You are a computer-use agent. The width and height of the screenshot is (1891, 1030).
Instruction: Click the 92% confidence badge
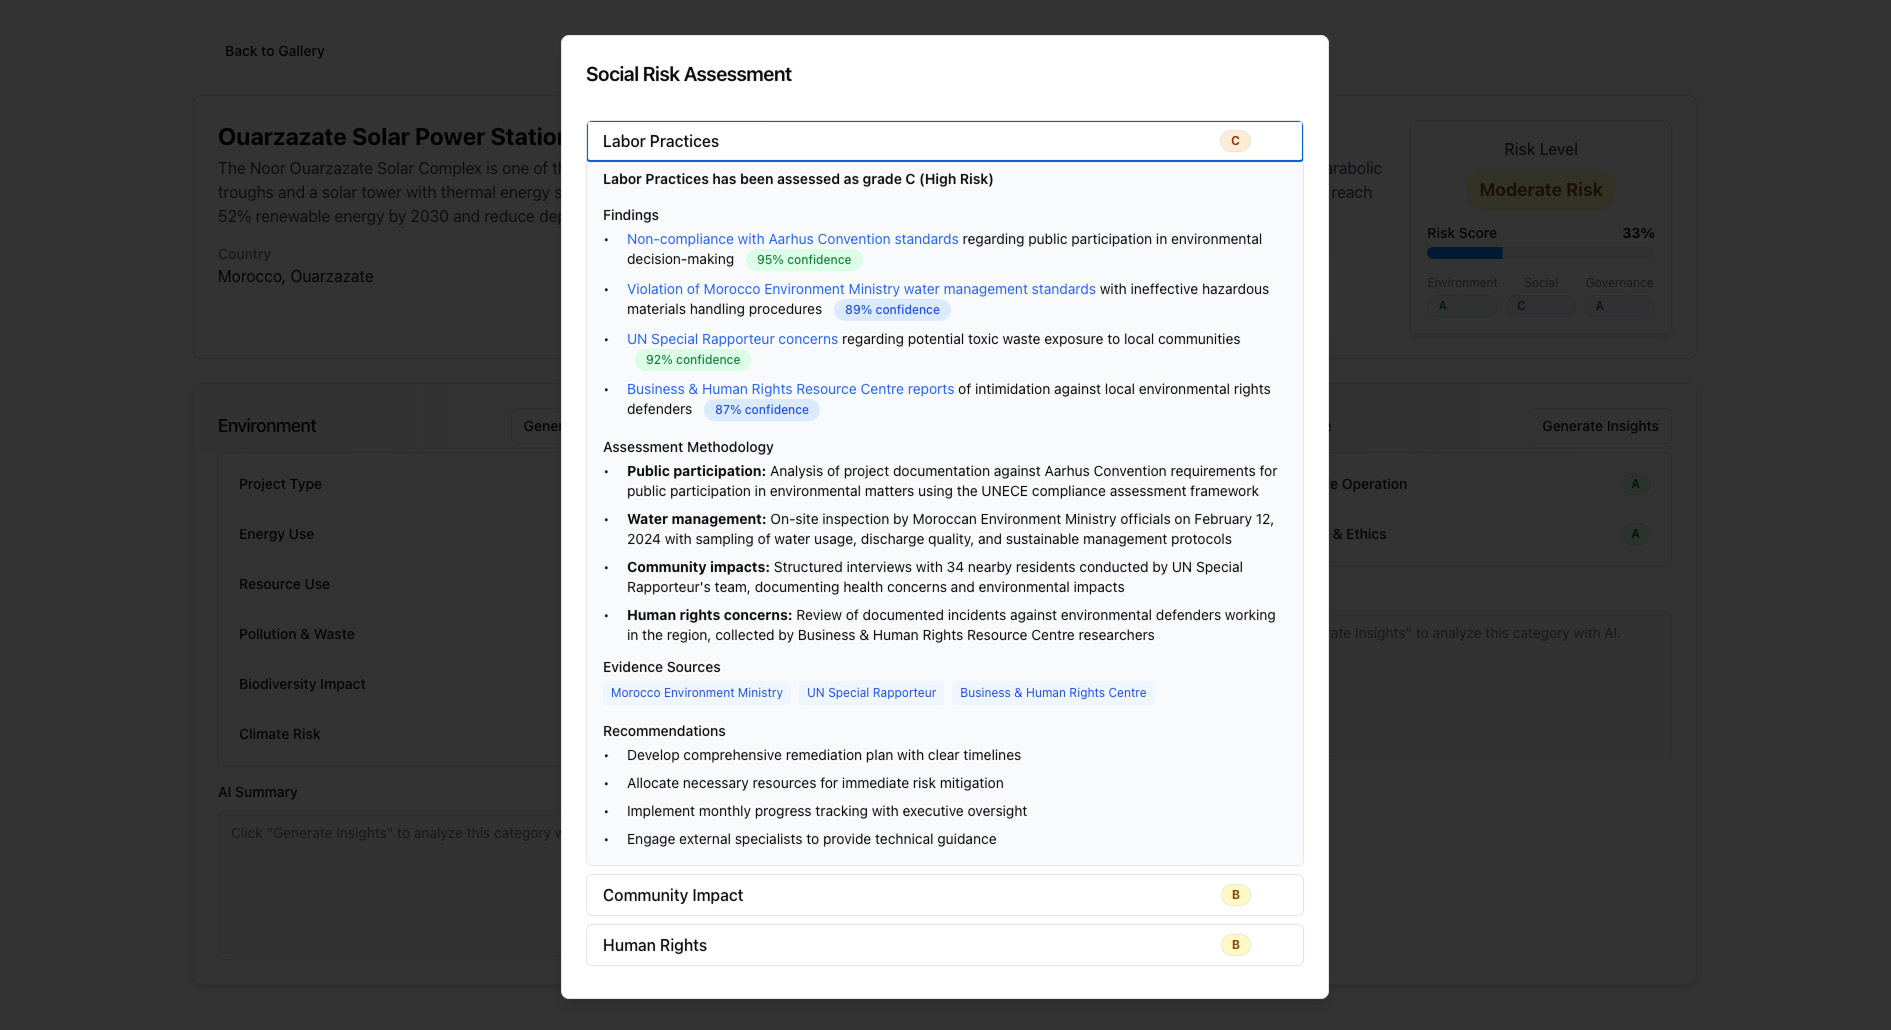click(692, 360)
